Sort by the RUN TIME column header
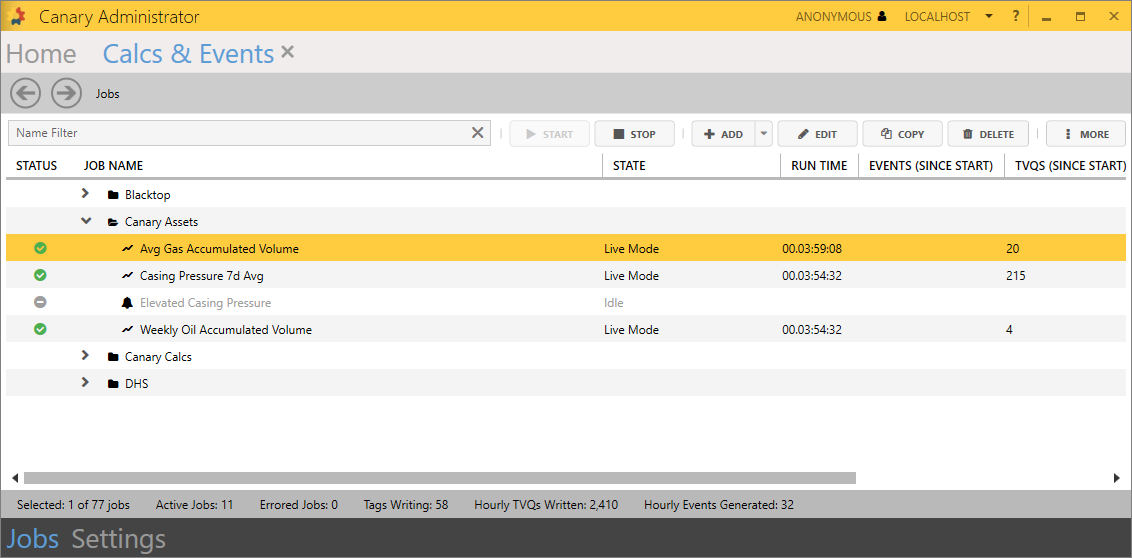This screenshot has height=558, width=1132. pos(819,166)
